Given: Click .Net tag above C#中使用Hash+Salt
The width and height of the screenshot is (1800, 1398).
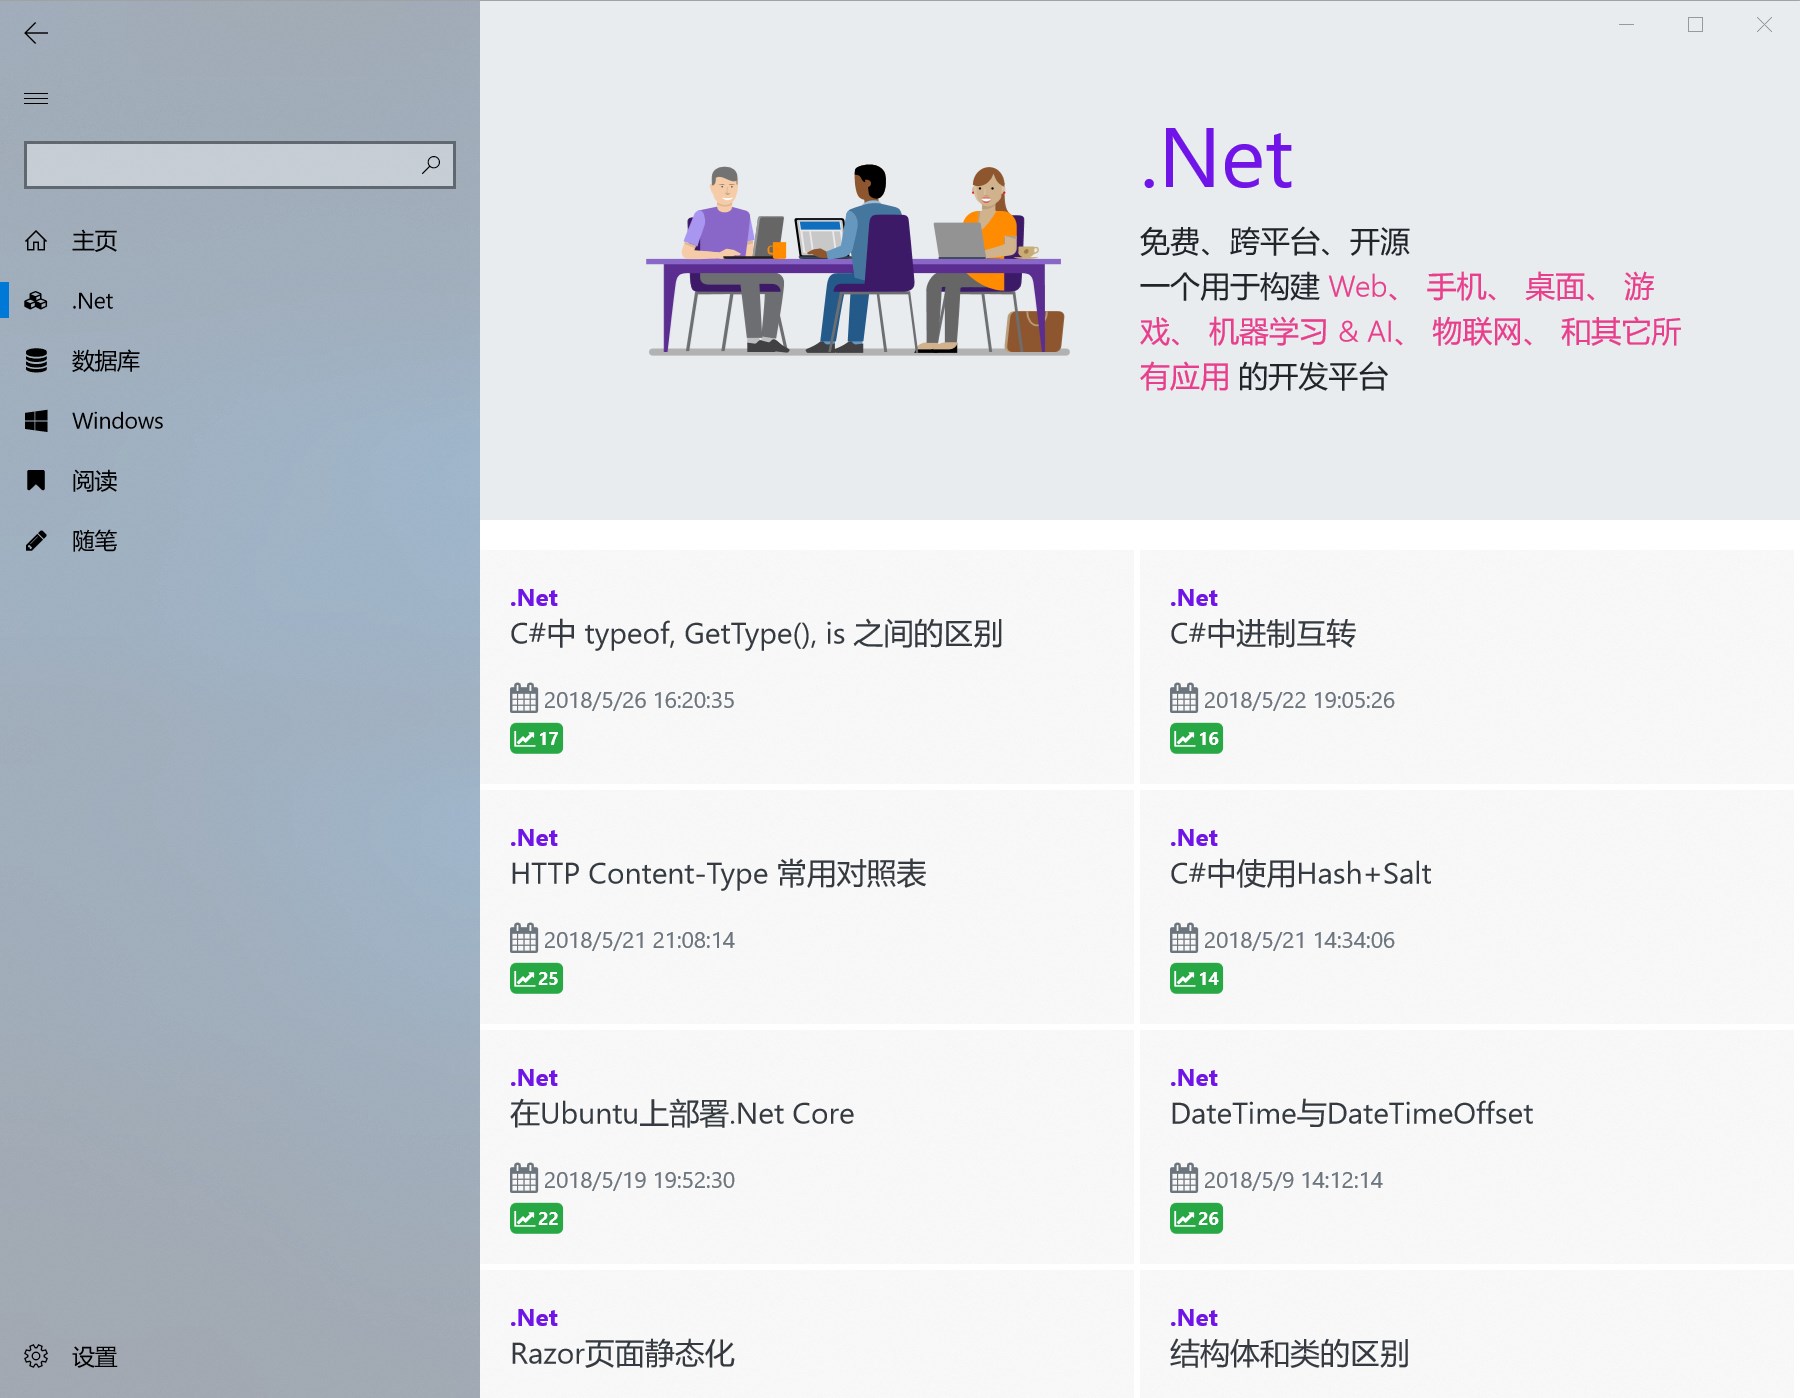Looking at the screenshot, I should coord(1194,838).
